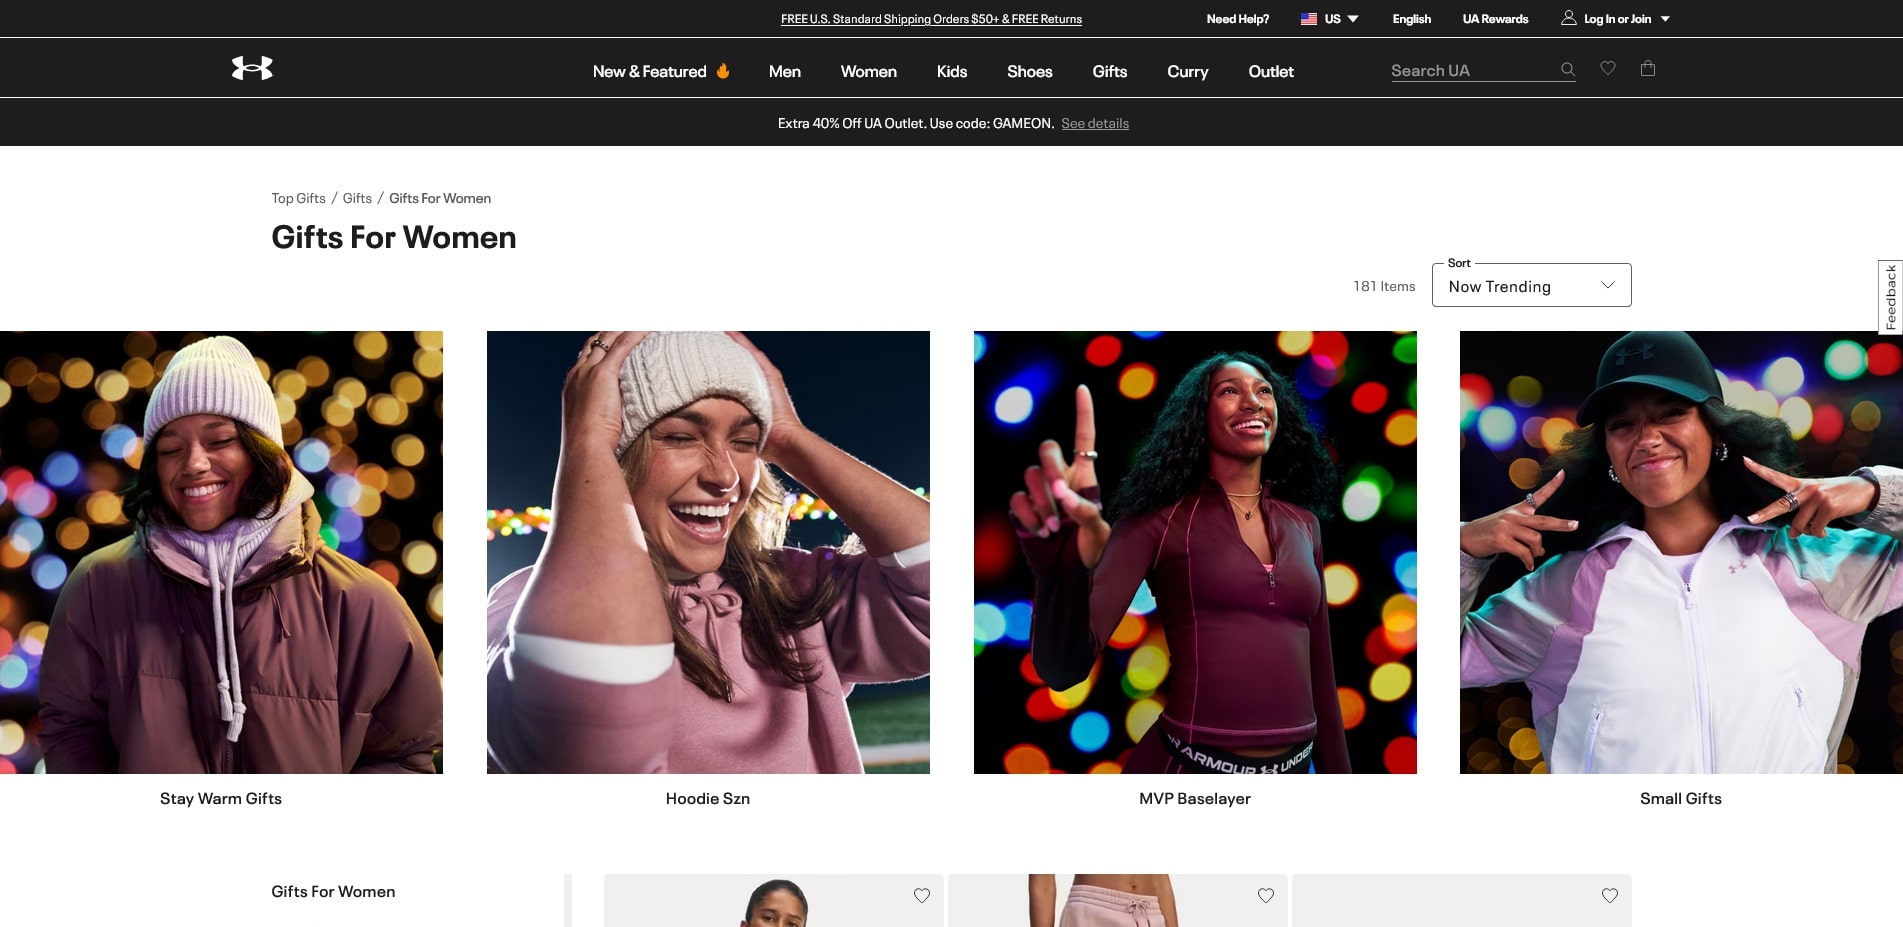Open the Shoes menu

[1029, 72]
